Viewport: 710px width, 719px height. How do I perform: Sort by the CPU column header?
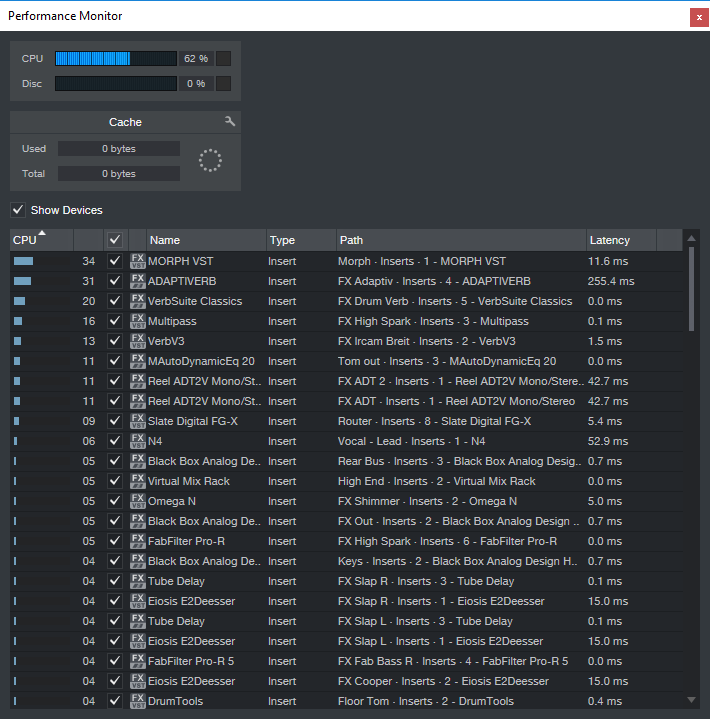coord(41,240)
